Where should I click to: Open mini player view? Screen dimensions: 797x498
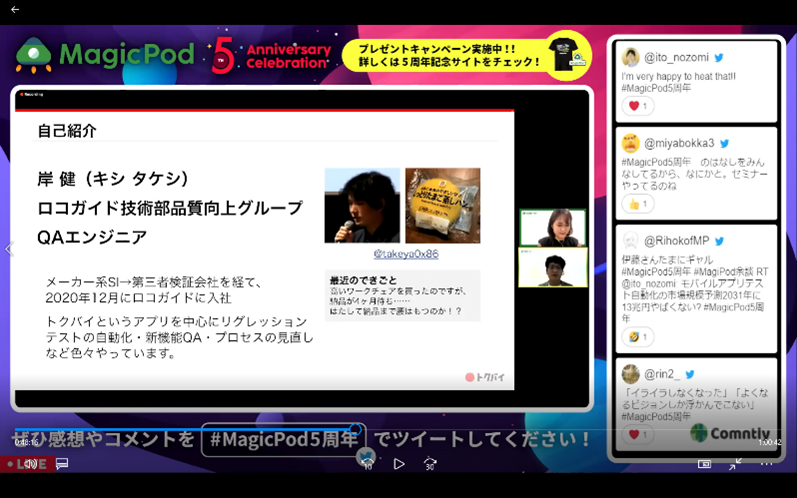(704, 463)
